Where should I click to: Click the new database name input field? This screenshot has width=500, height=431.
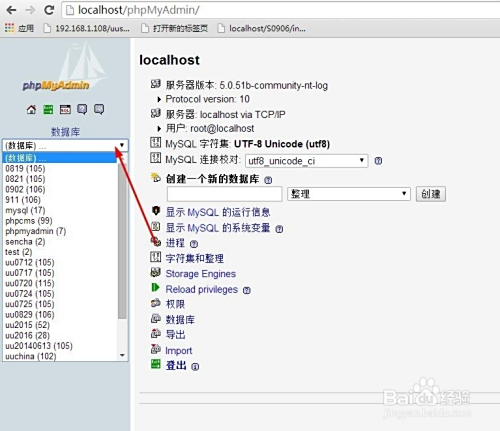[x=225, y=194]
